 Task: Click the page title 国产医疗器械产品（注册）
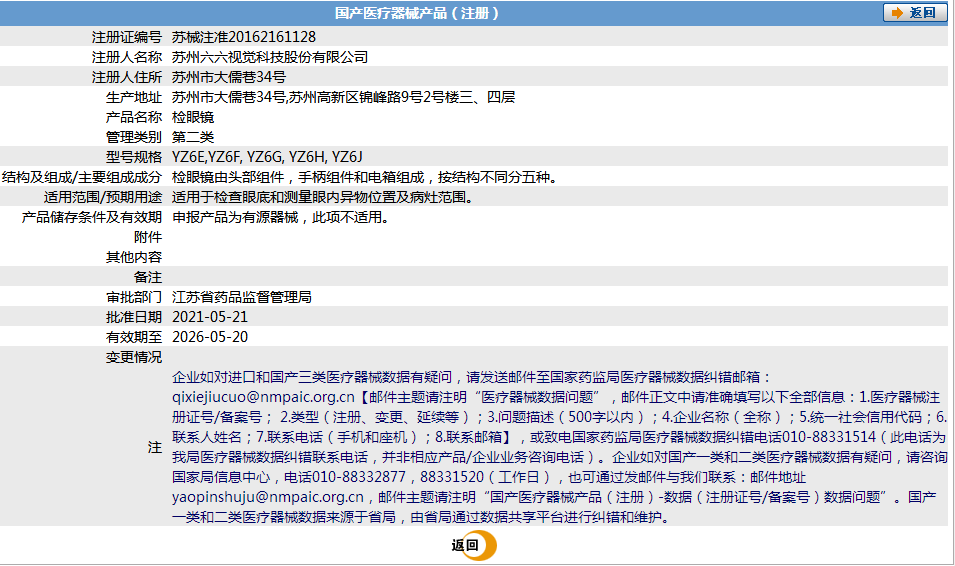coord(417,13)
